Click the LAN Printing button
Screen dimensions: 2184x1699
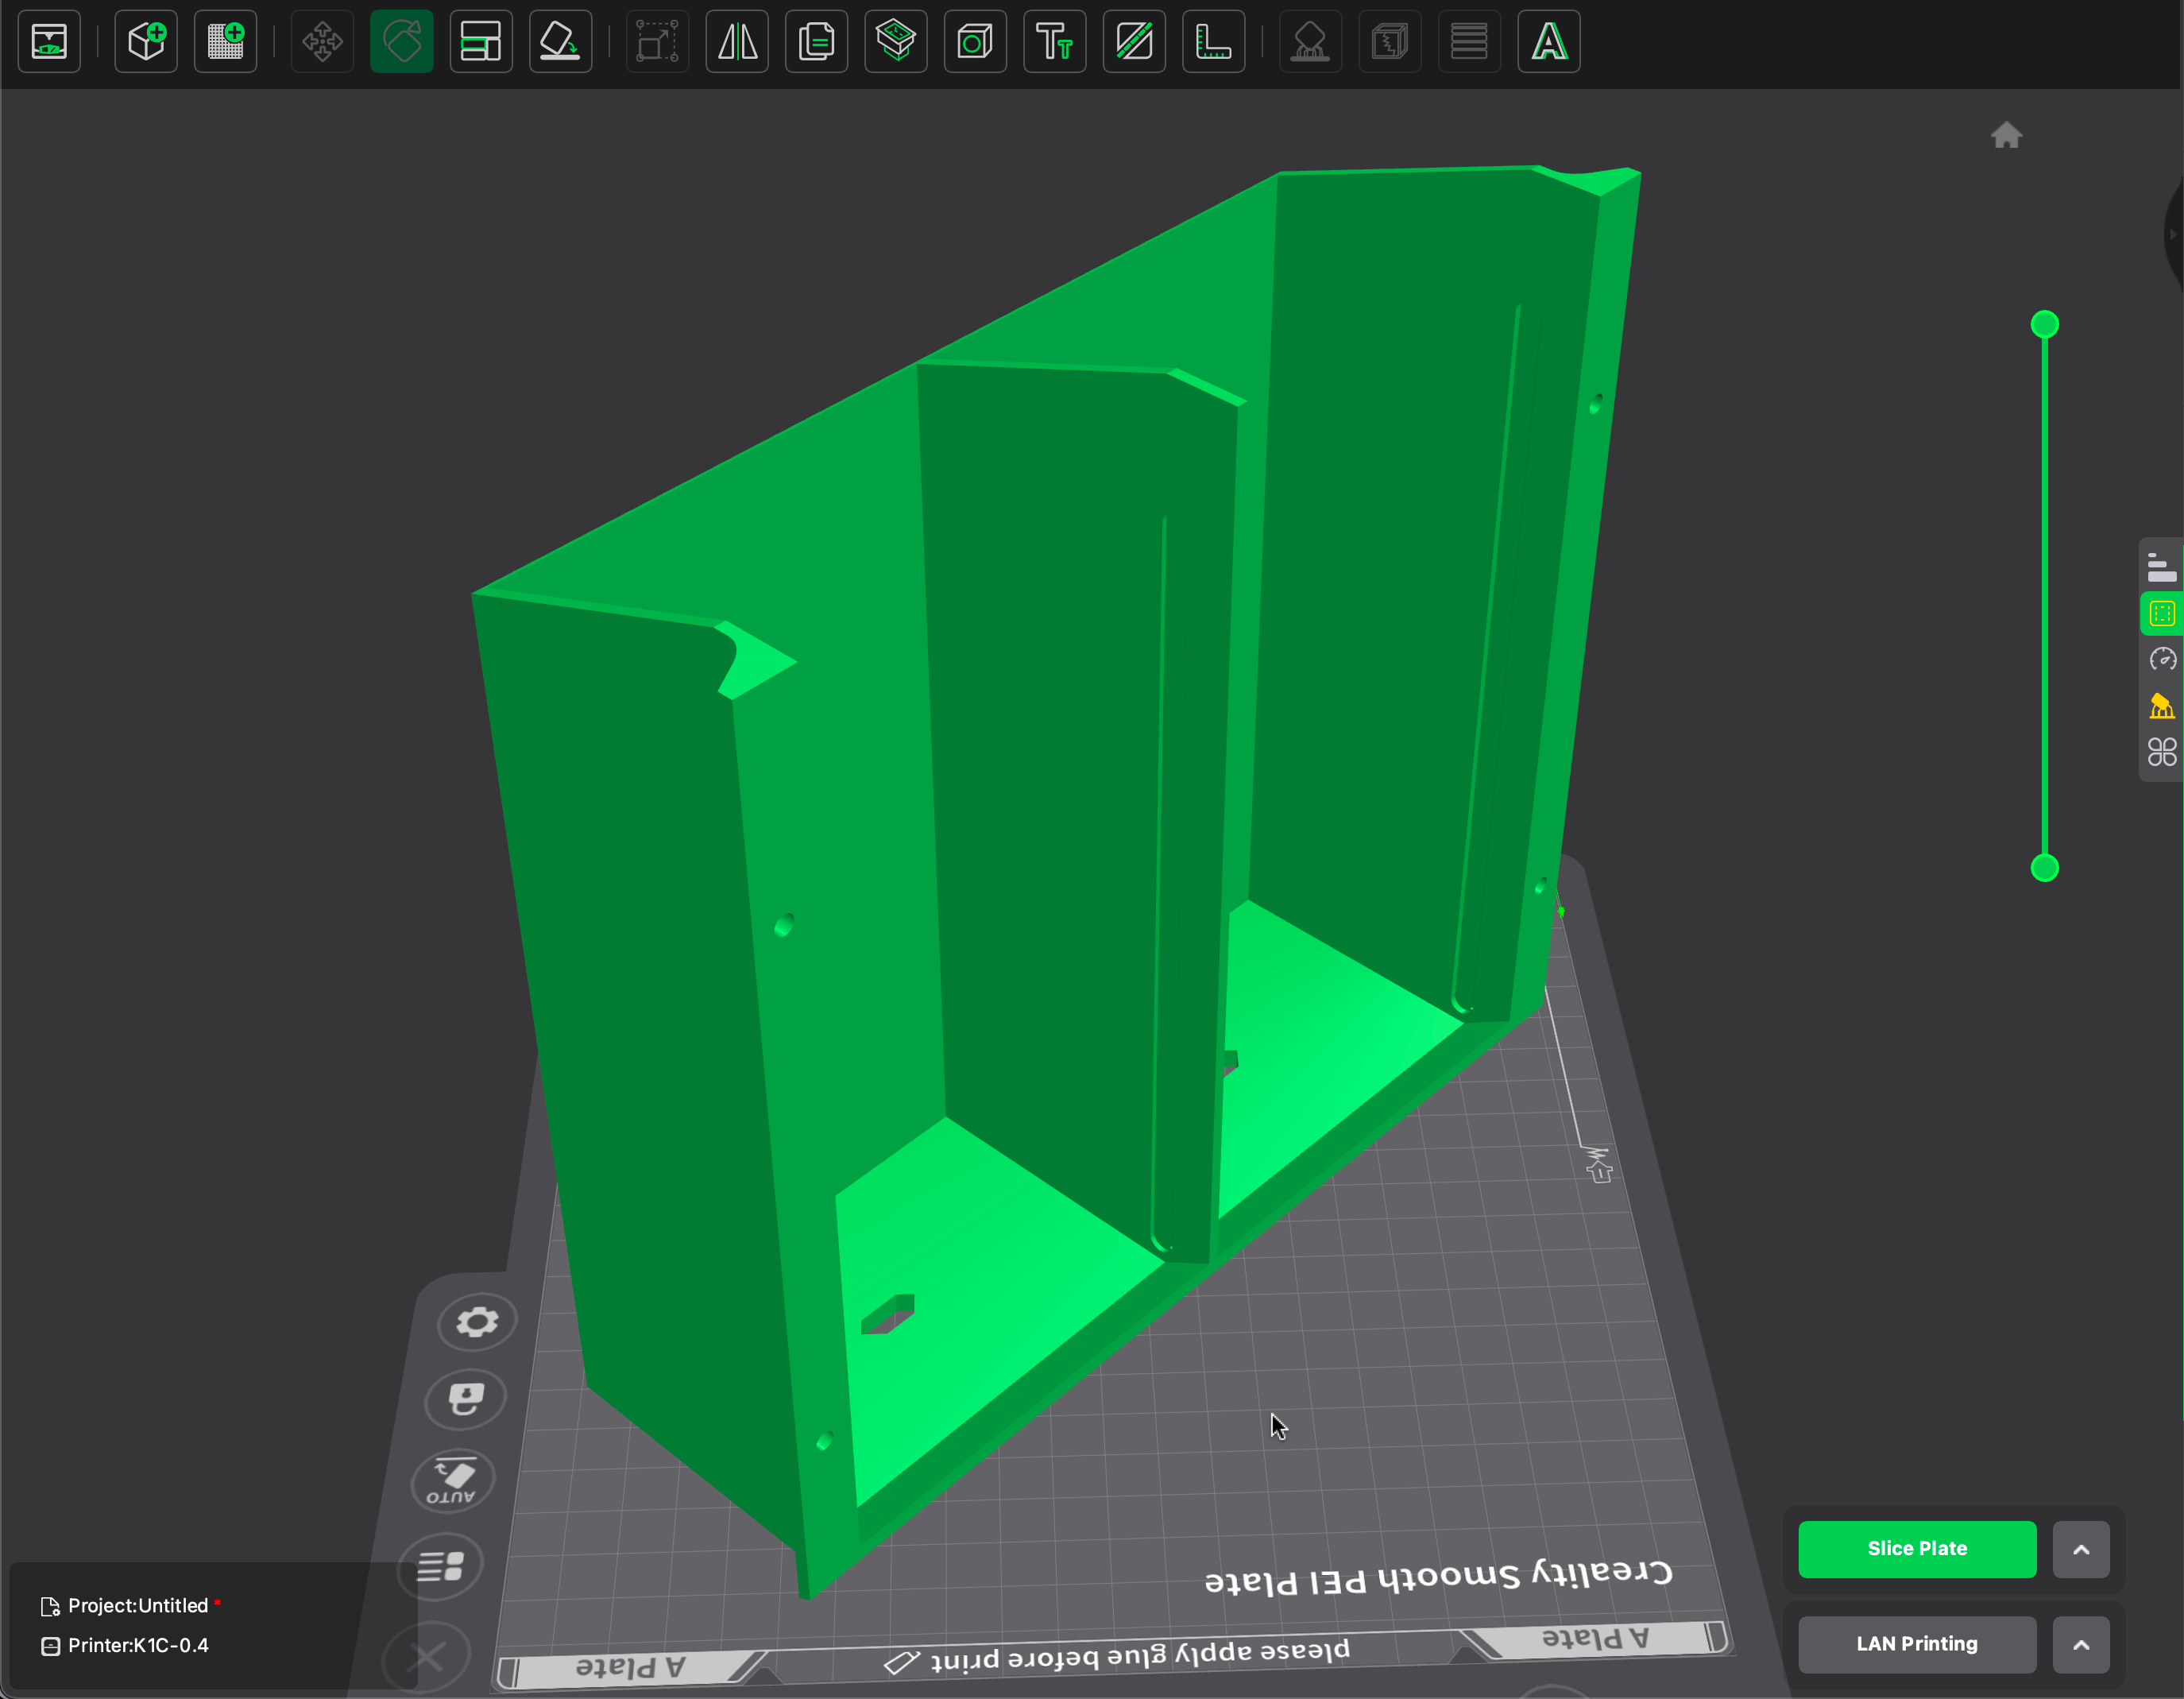coord(1917,1644)
